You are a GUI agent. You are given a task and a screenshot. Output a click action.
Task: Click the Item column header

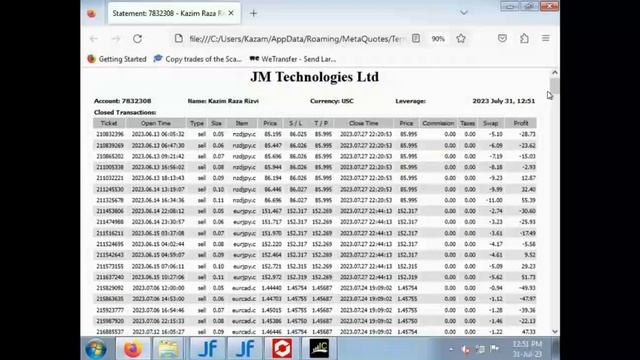pos(242,123)
